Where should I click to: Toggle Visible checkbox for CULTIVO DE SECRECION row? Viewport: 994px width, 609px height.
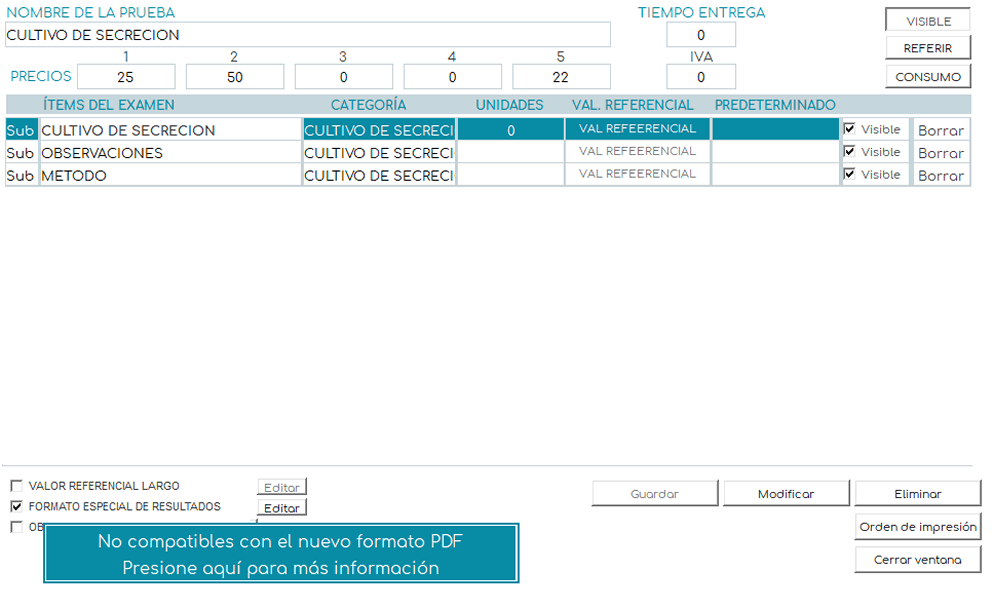[x=850, y=129]
